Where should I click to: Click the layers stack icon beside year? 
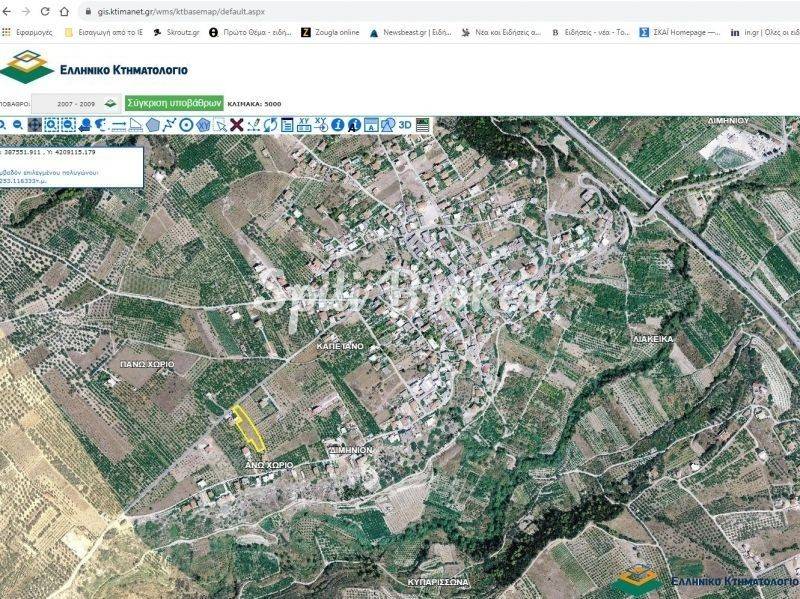[x=110, y=103]
